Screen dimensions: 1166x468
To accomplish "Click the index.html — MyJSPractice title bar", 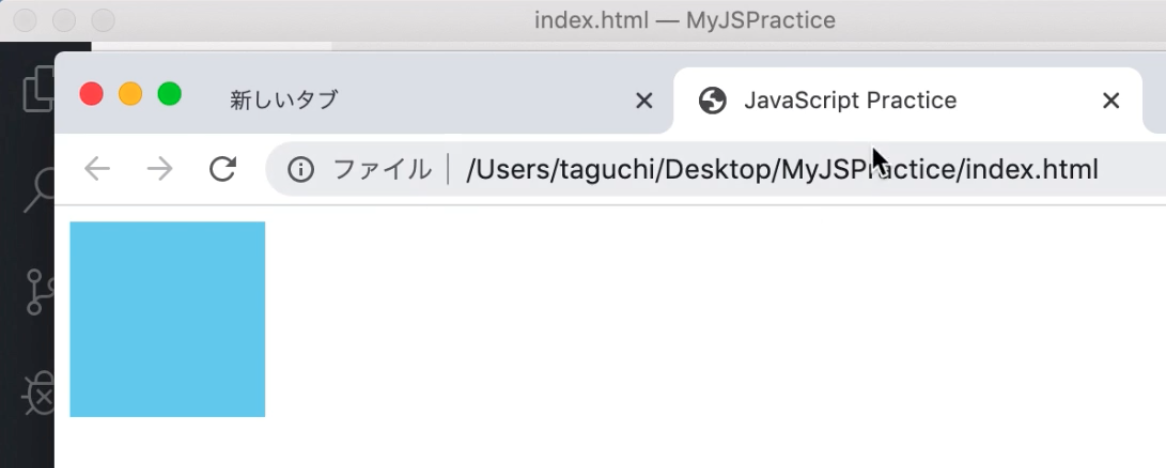I will click(685, 20).
